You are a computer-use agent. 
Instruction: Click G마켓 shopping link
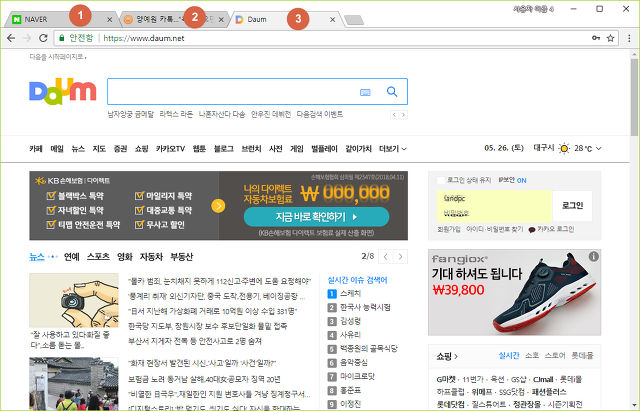pos(446,380)
